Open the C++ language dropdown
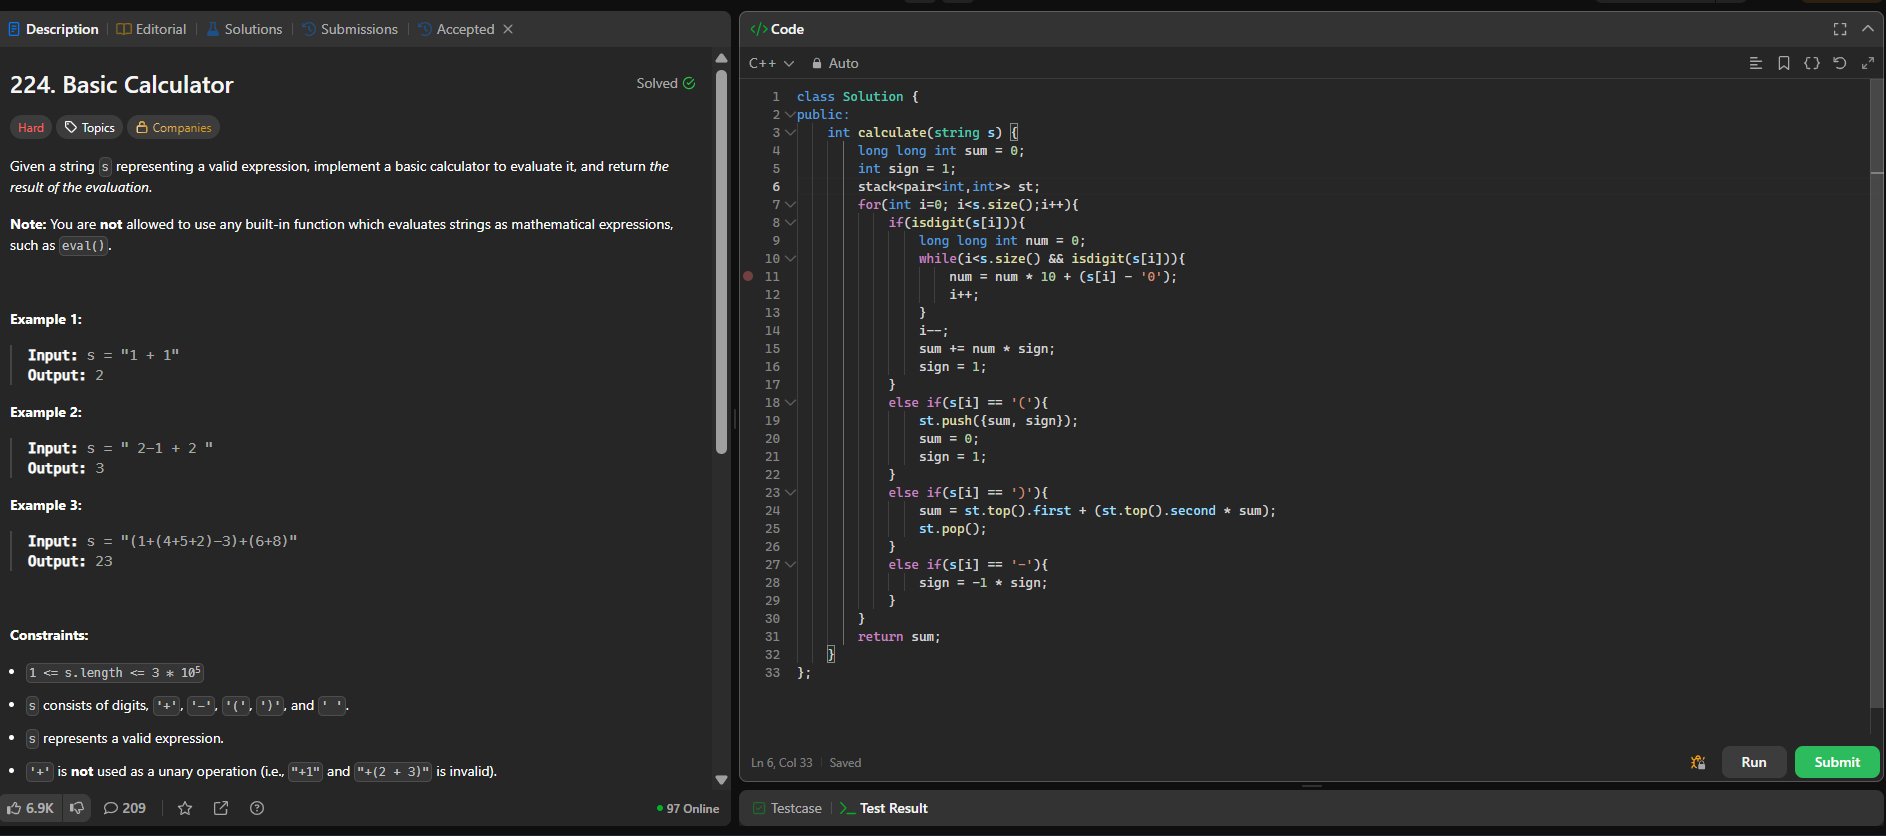 [771, 63]
